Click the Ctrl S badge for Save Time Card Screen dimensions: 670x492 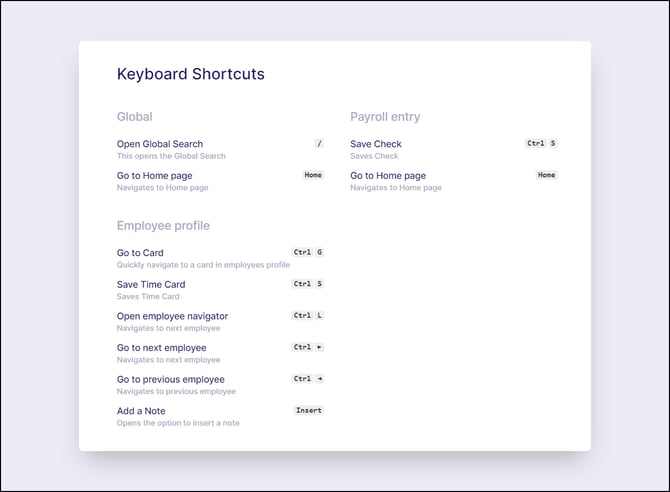pos(308,284)
